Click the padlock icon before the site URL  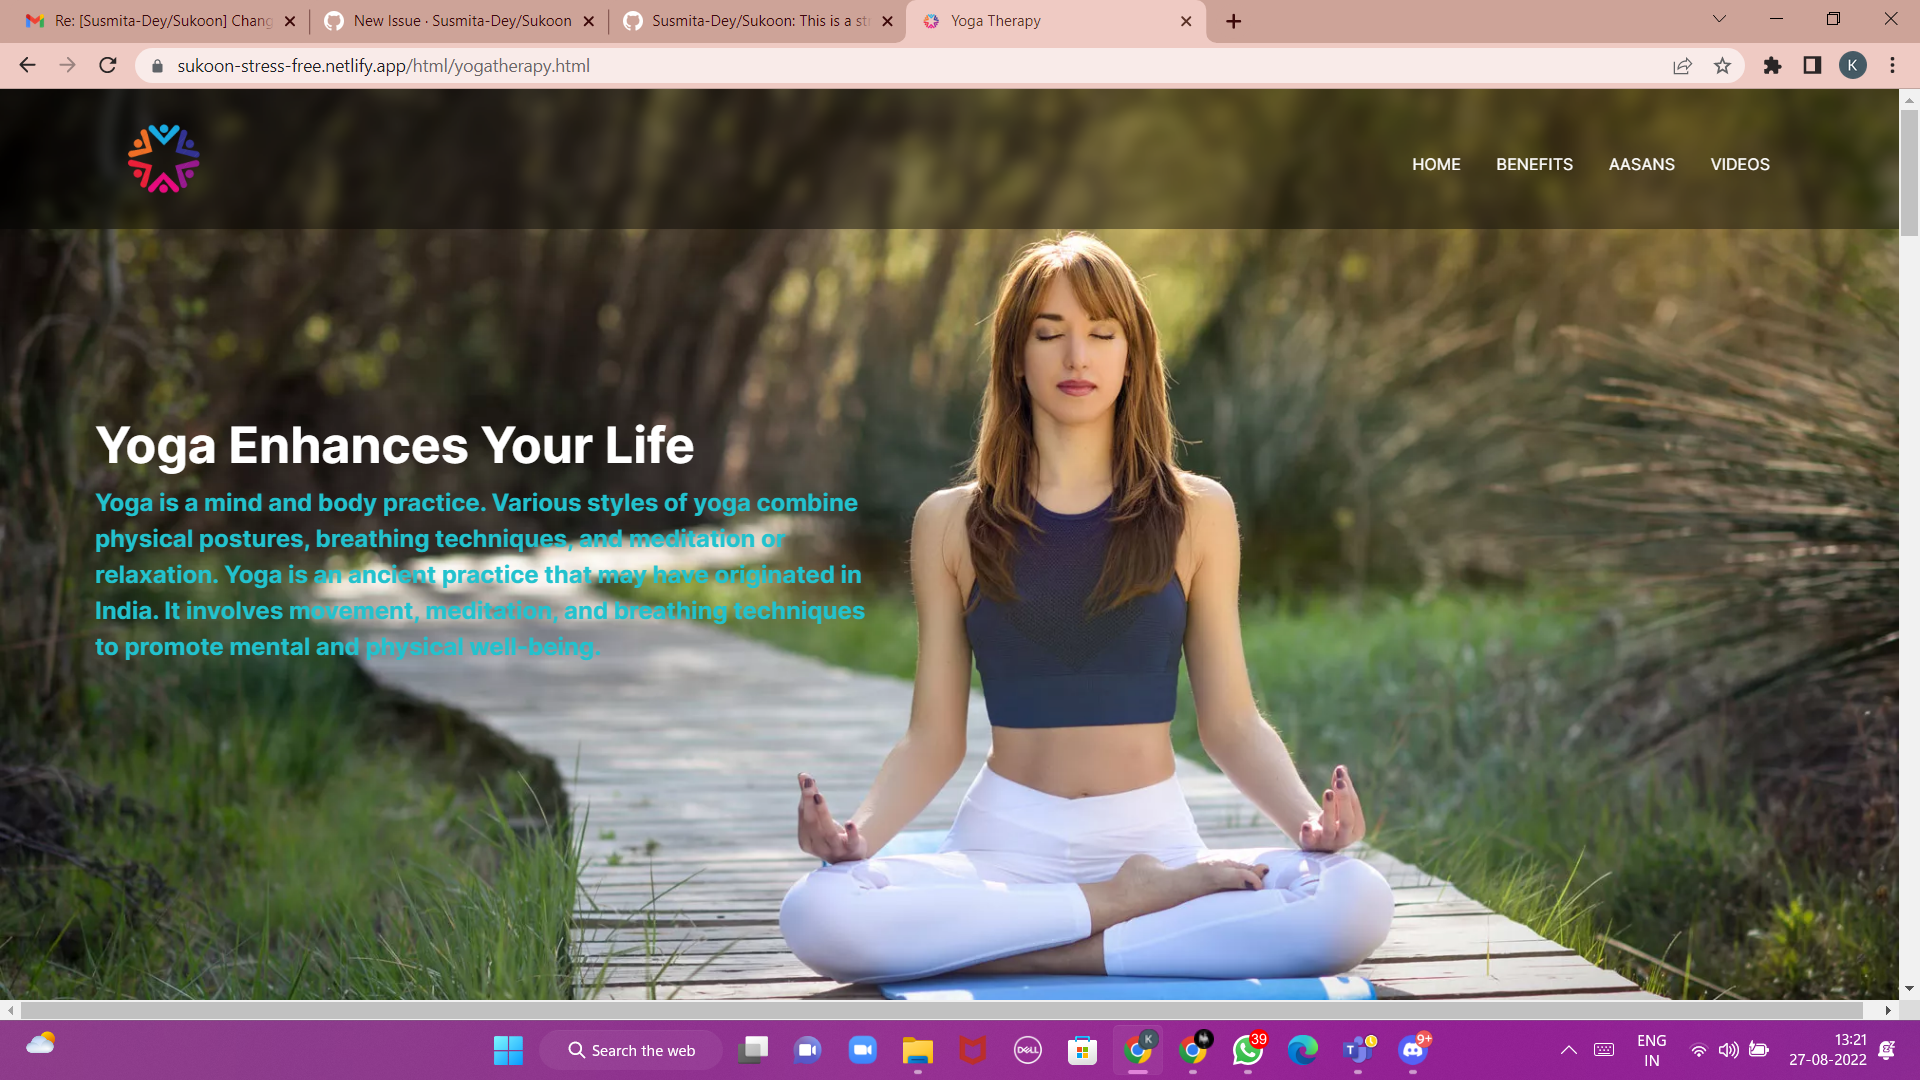(157, 66)
